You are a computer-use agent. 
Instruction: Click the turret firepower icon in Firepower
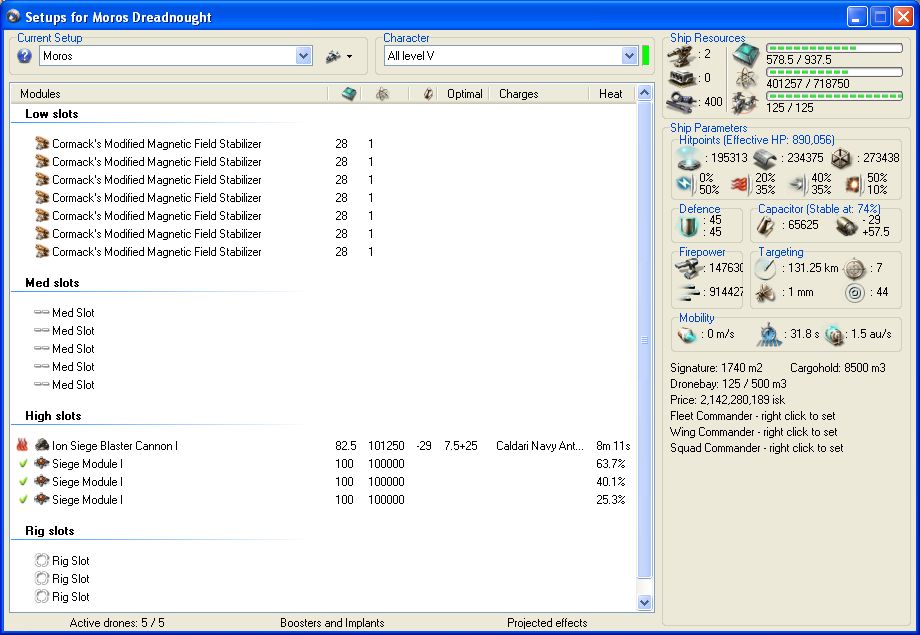[688, 269]
